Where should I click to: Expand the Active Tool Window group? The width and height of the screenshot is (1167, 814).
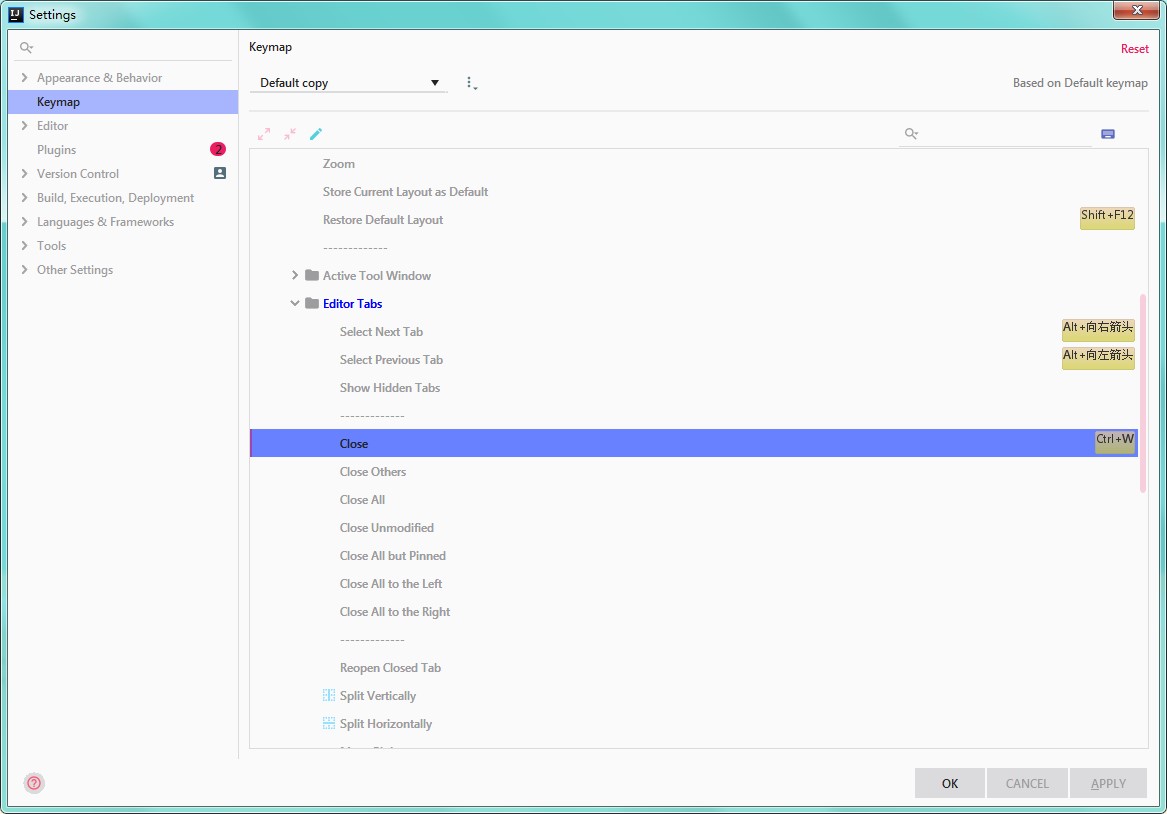[x=295, y=275]
